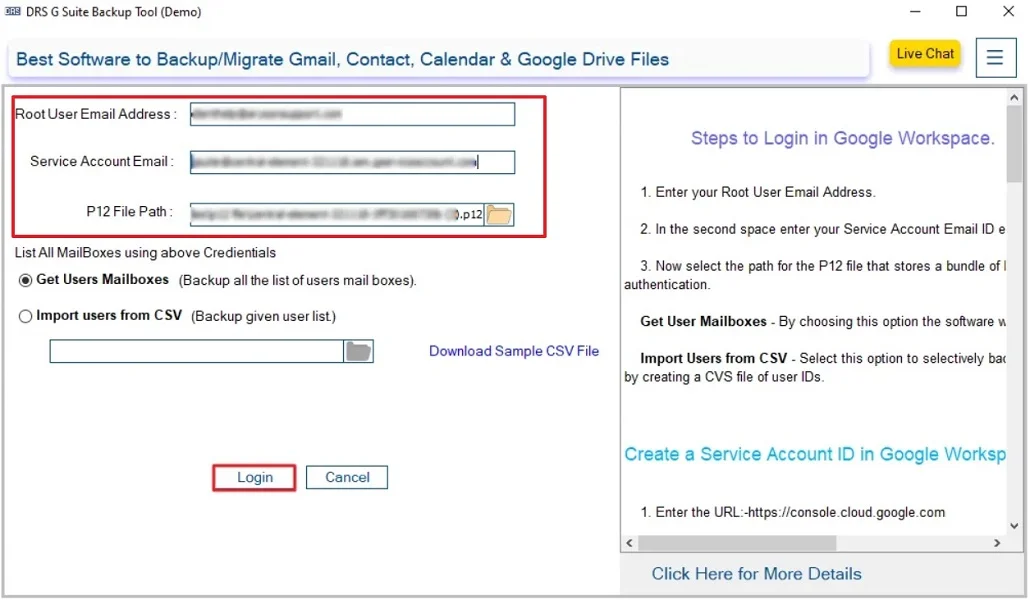
Task: Open Click Here for More Details
Action: click(756, 573)
